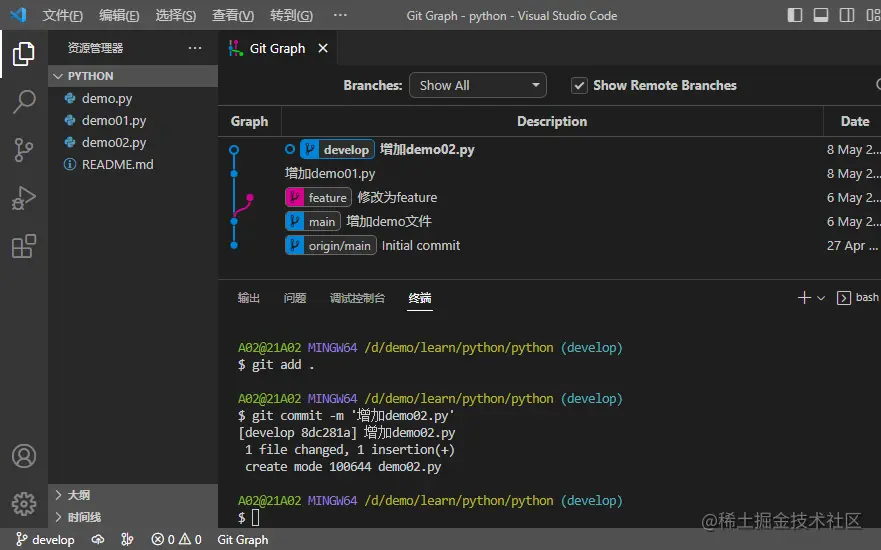
Task: Toggle Show Remote Branches checkbox
Action: 579,85
